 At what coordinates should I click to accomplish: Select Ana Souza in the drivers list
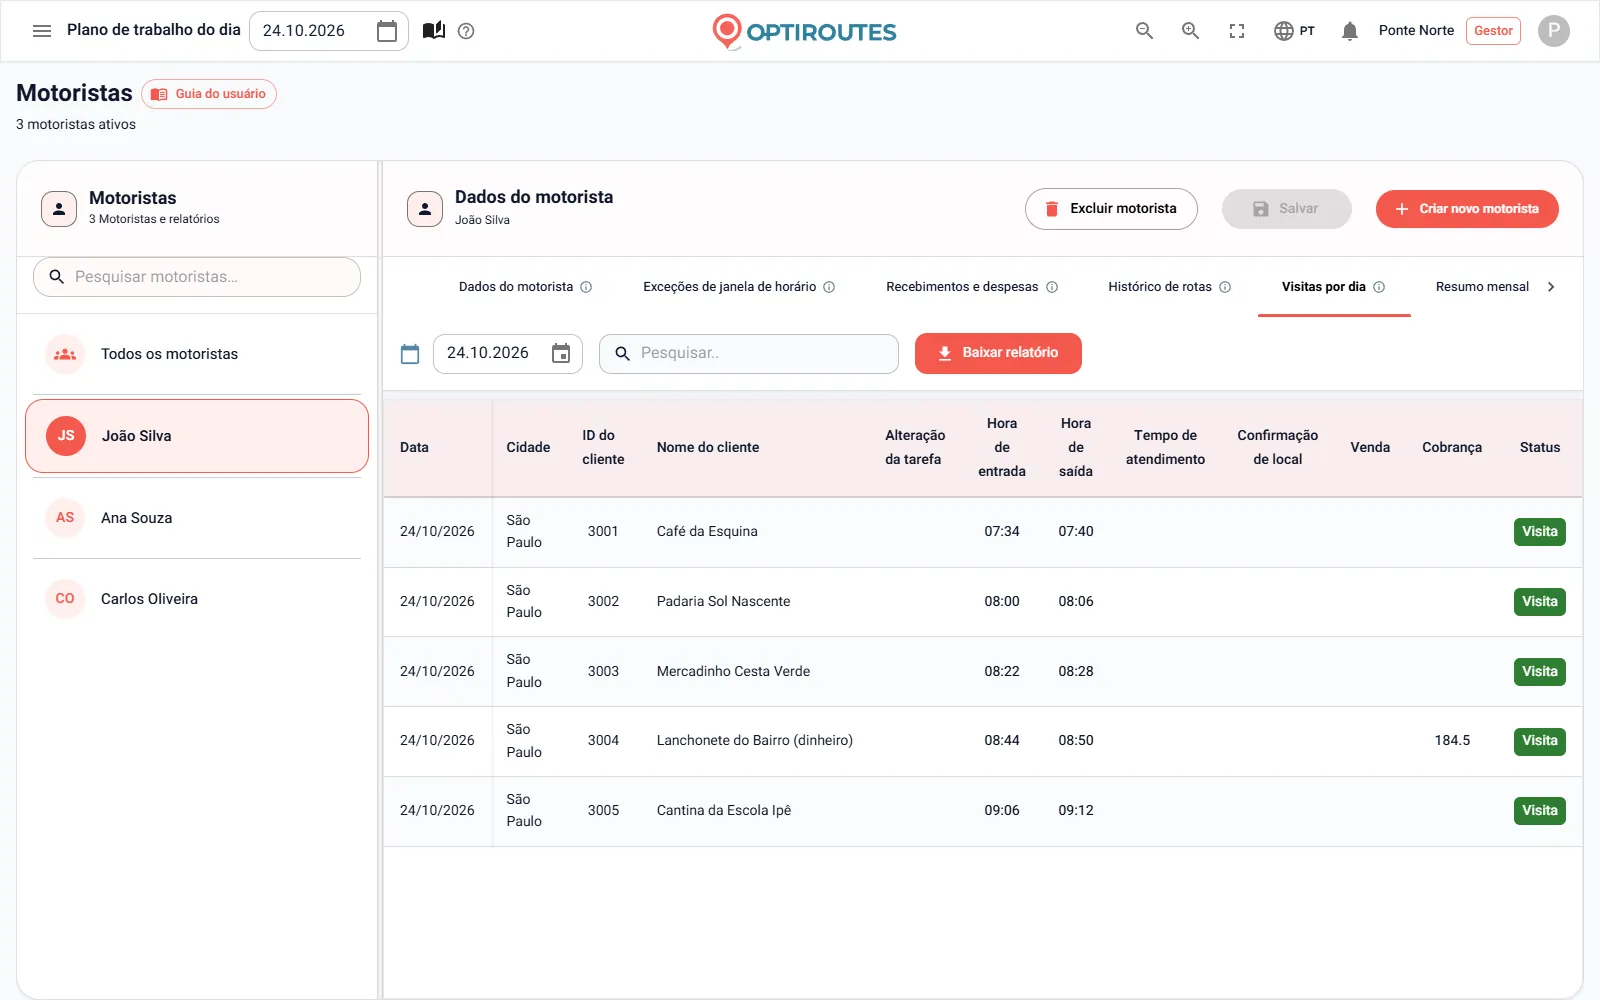click(x=197, y=518)
